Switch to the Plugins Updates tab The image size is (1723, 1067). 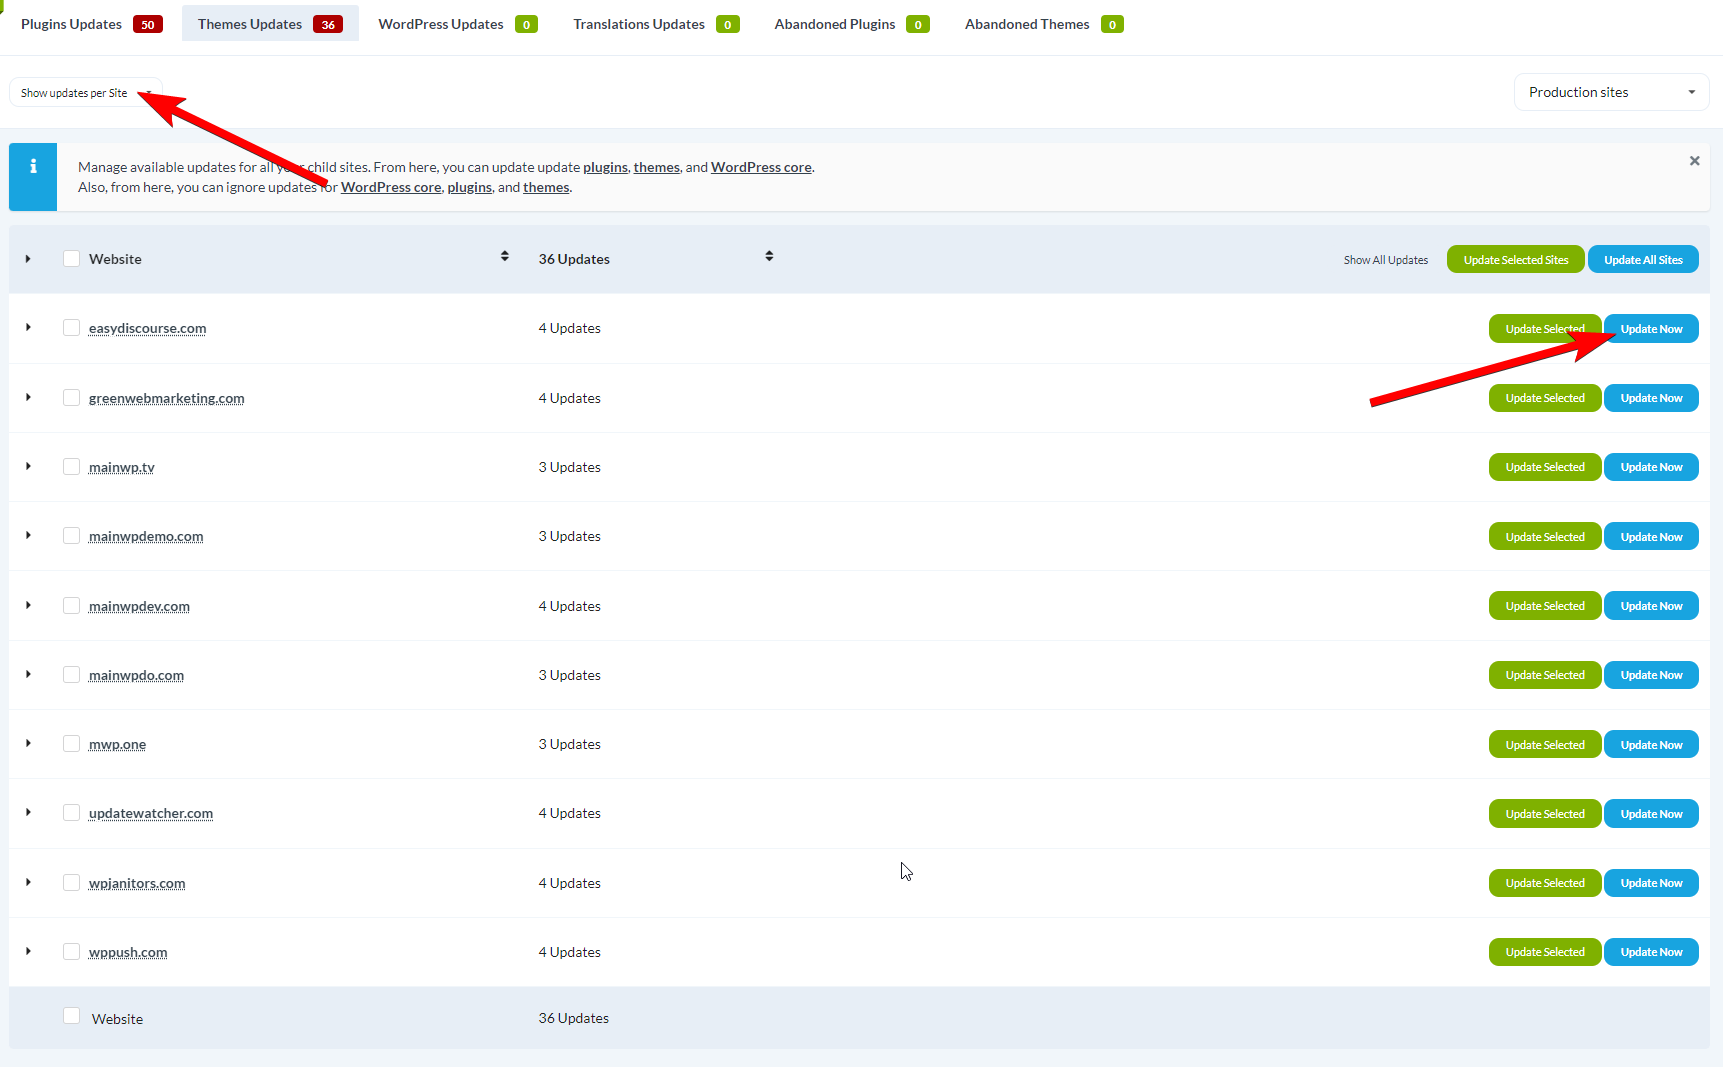[70, 23]
